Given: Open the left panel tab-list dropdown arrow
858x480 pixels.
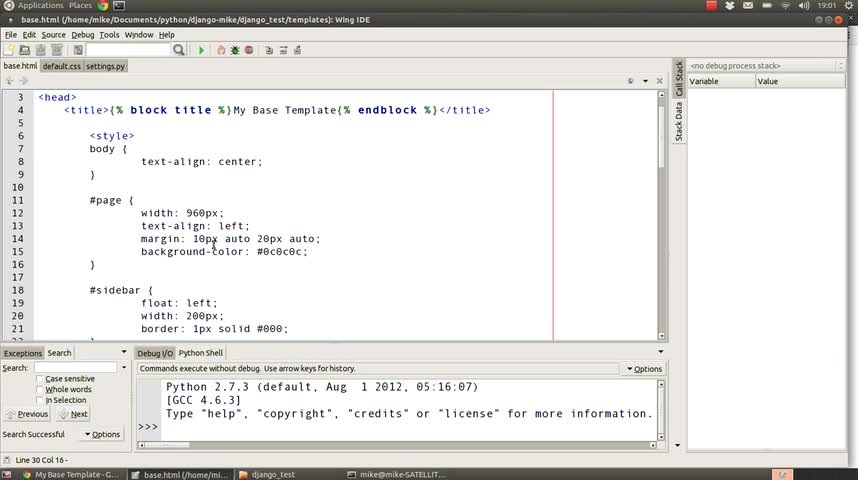Looking at the screenshot, I should [124, 352].
